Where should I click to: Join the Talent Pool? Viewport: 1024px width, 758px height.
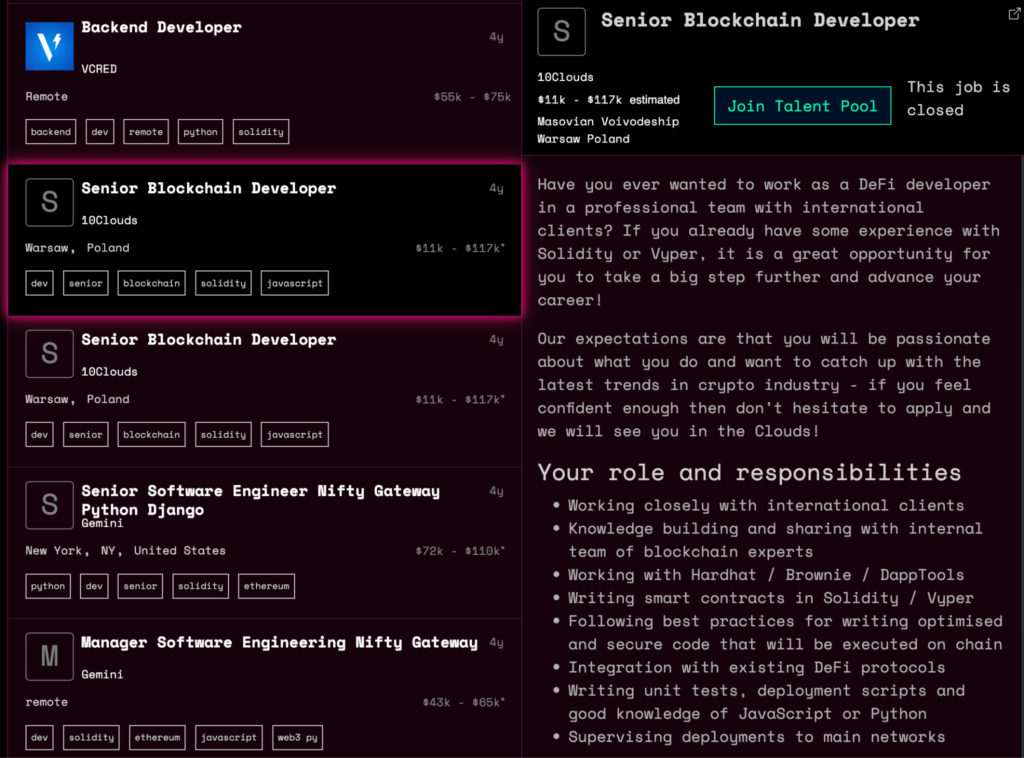802,106
